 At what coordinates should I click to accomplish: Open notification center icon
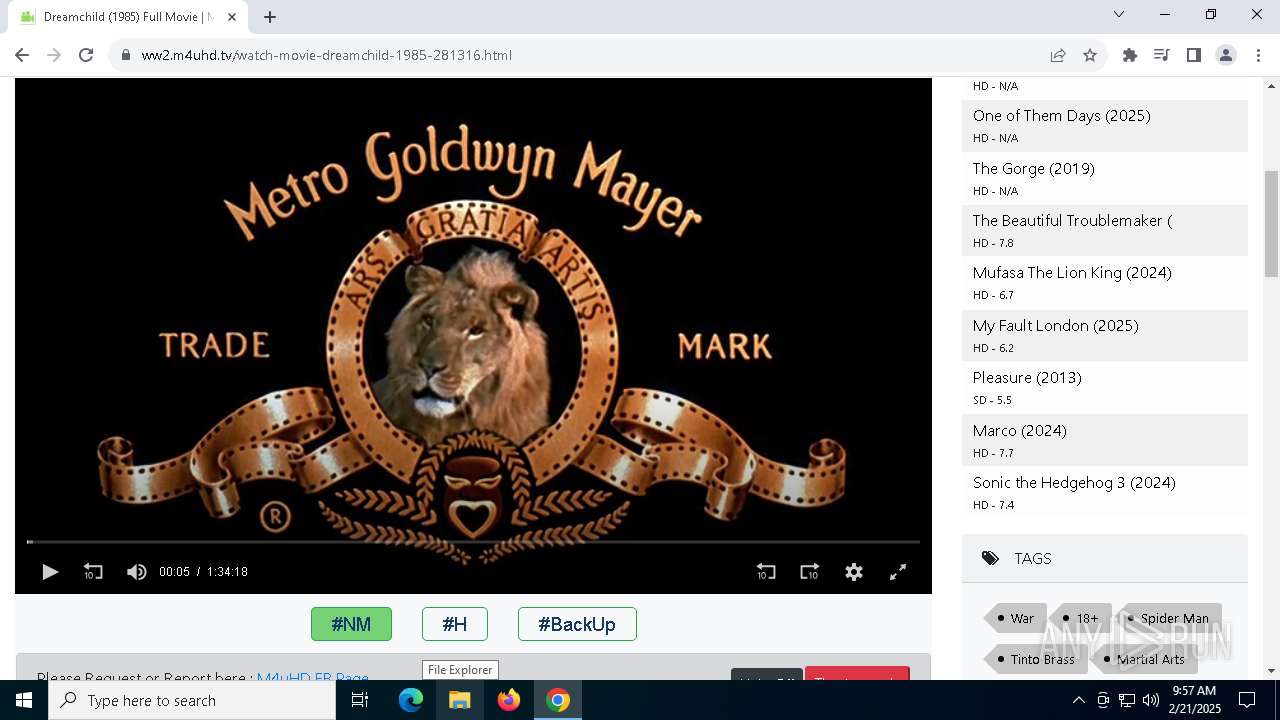[1248, 700]
